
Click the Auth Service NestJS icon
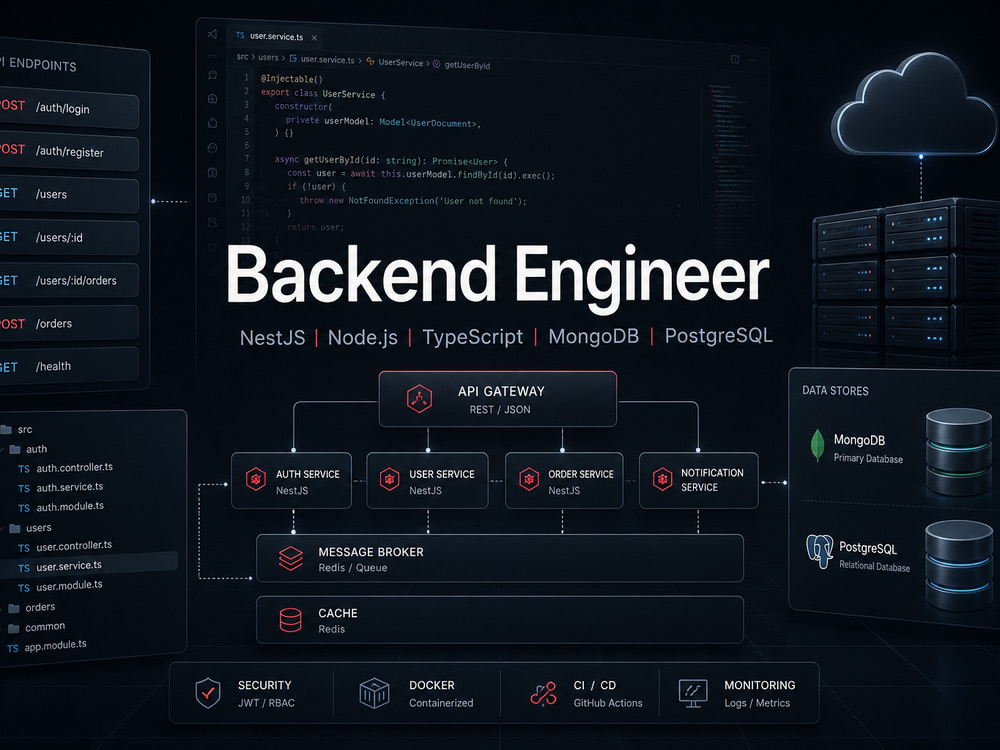point(256,479)
